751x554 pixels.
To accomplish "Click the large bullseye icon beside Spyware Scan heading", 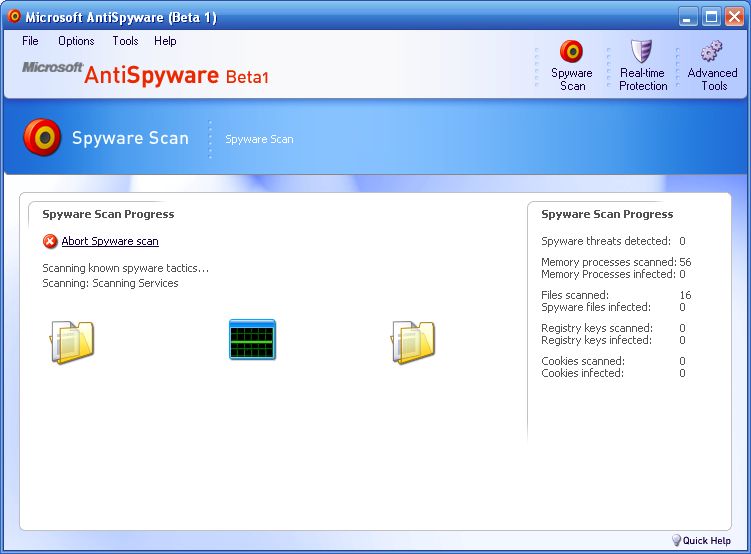I will pyautogui.click(x=42, y=137).
